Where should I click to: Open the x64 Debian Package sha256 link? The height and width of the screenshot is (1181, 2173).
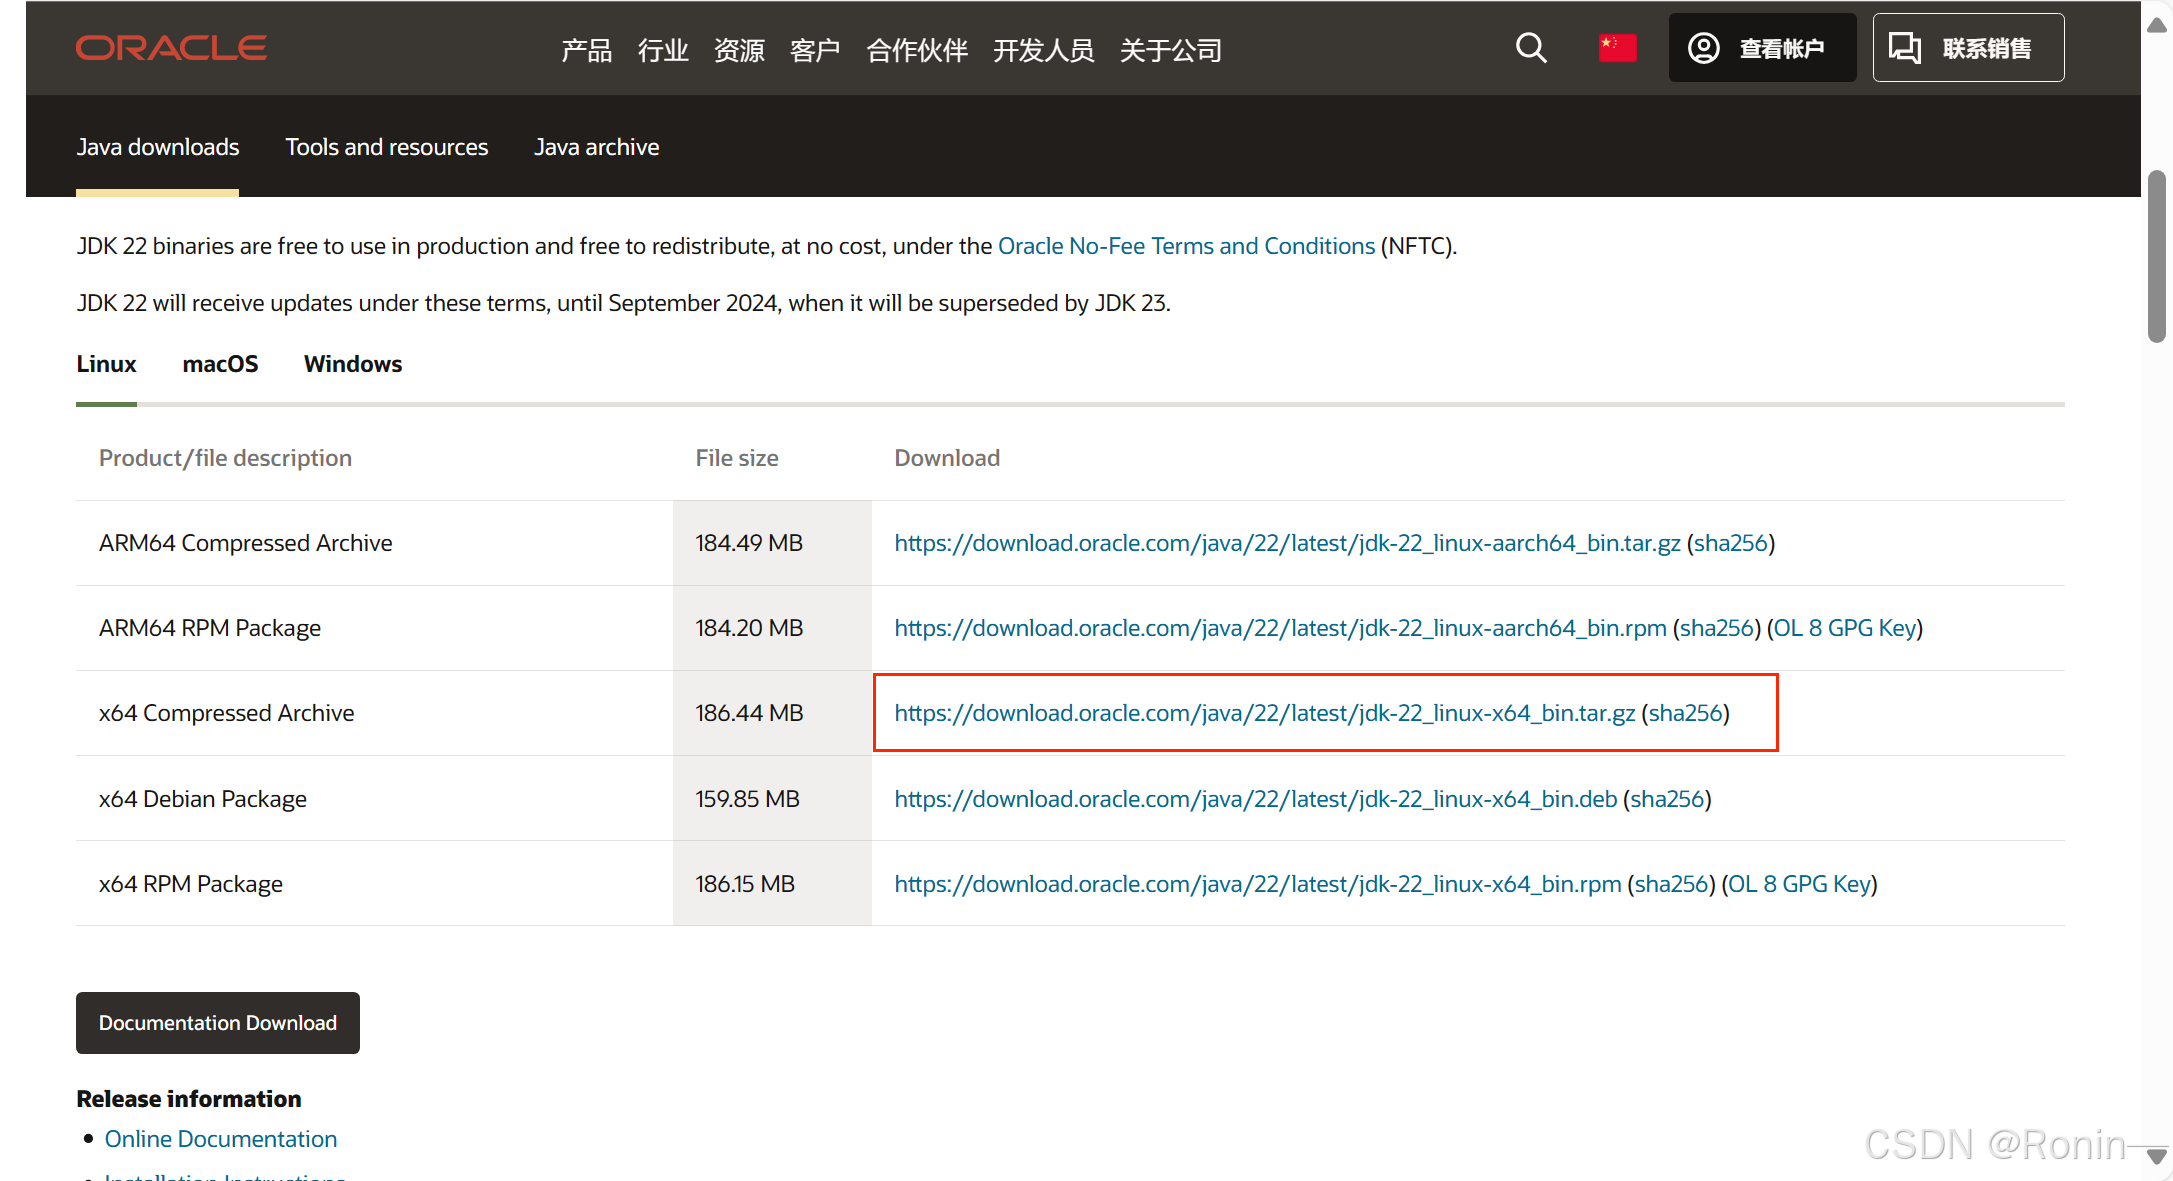pyautogui.click(x=1666, y=799)
